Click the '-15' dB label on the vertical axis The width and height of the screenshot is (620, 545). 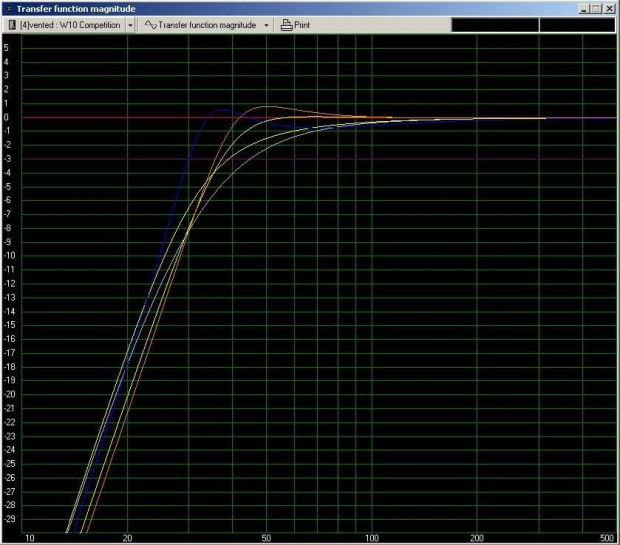click(9, 325)
